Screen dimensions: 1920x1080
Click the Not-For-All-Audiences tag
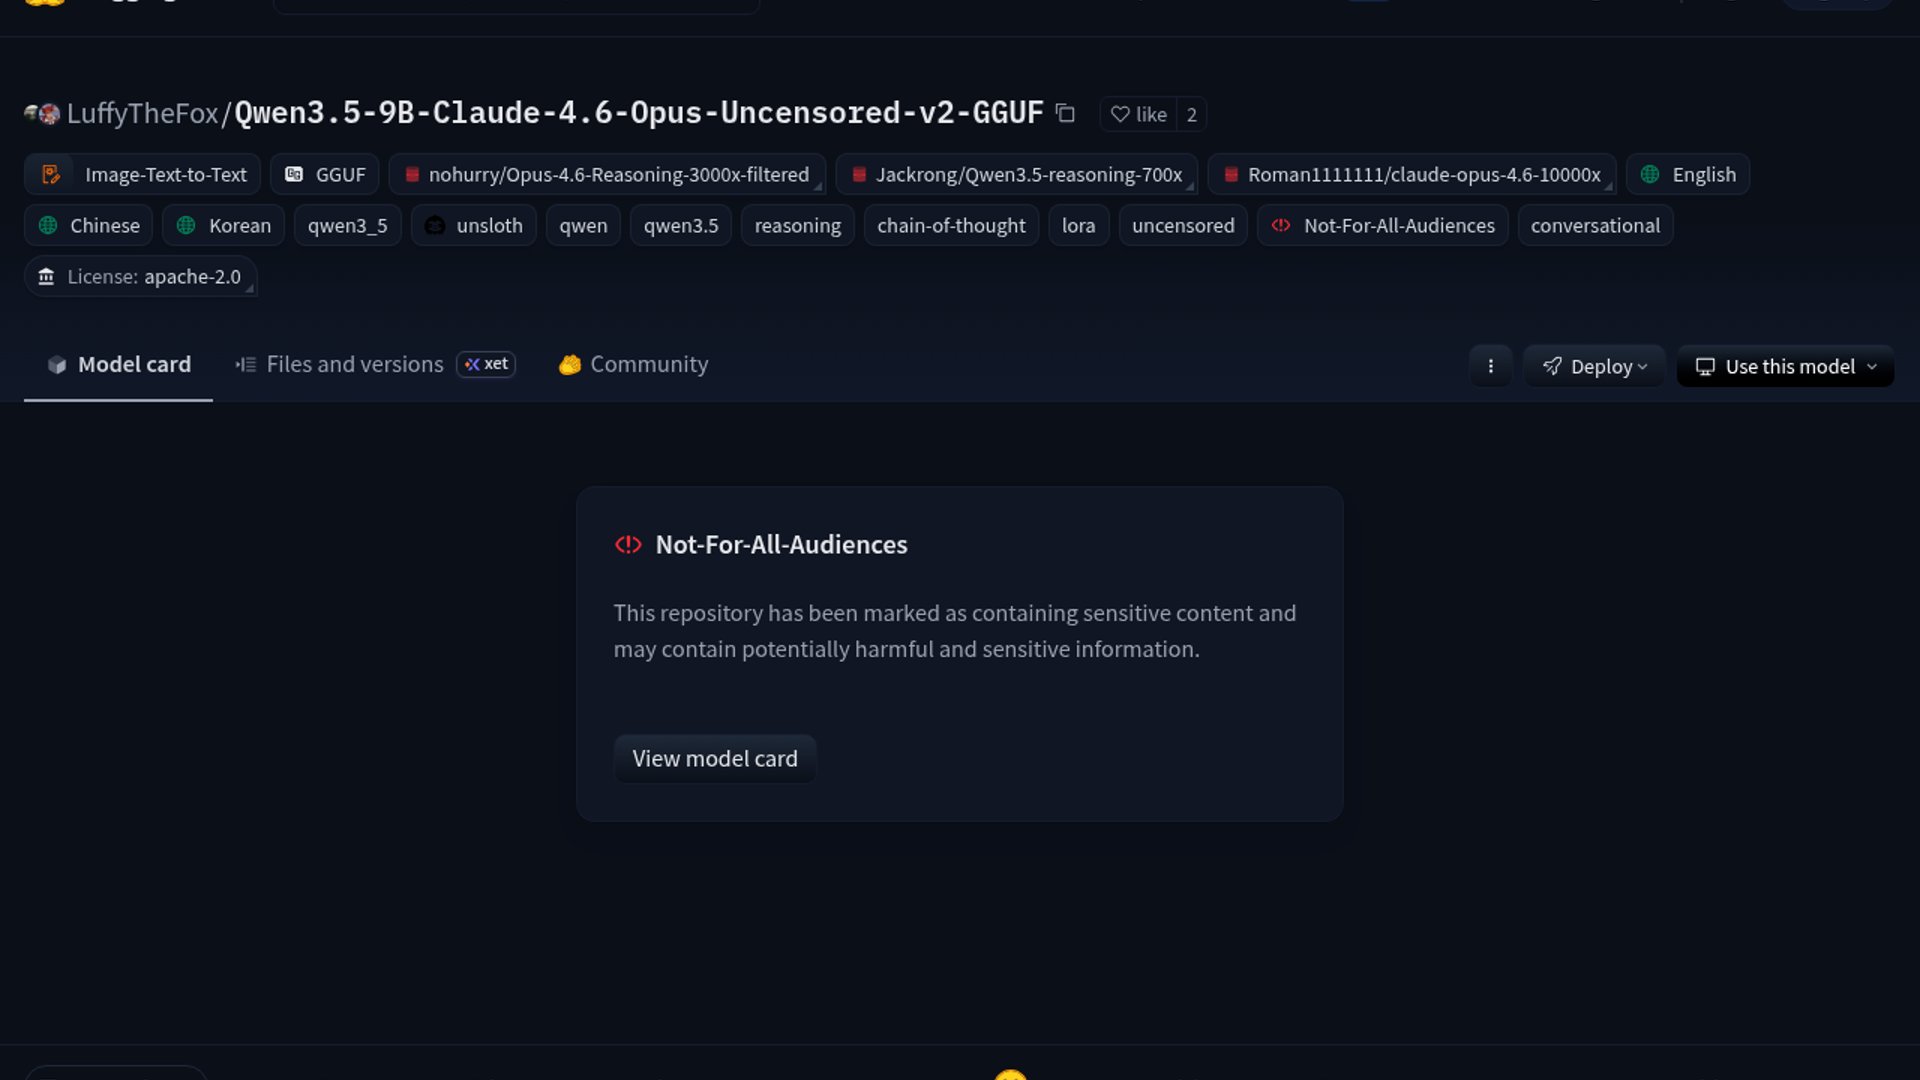click(x=1383, y=226)
